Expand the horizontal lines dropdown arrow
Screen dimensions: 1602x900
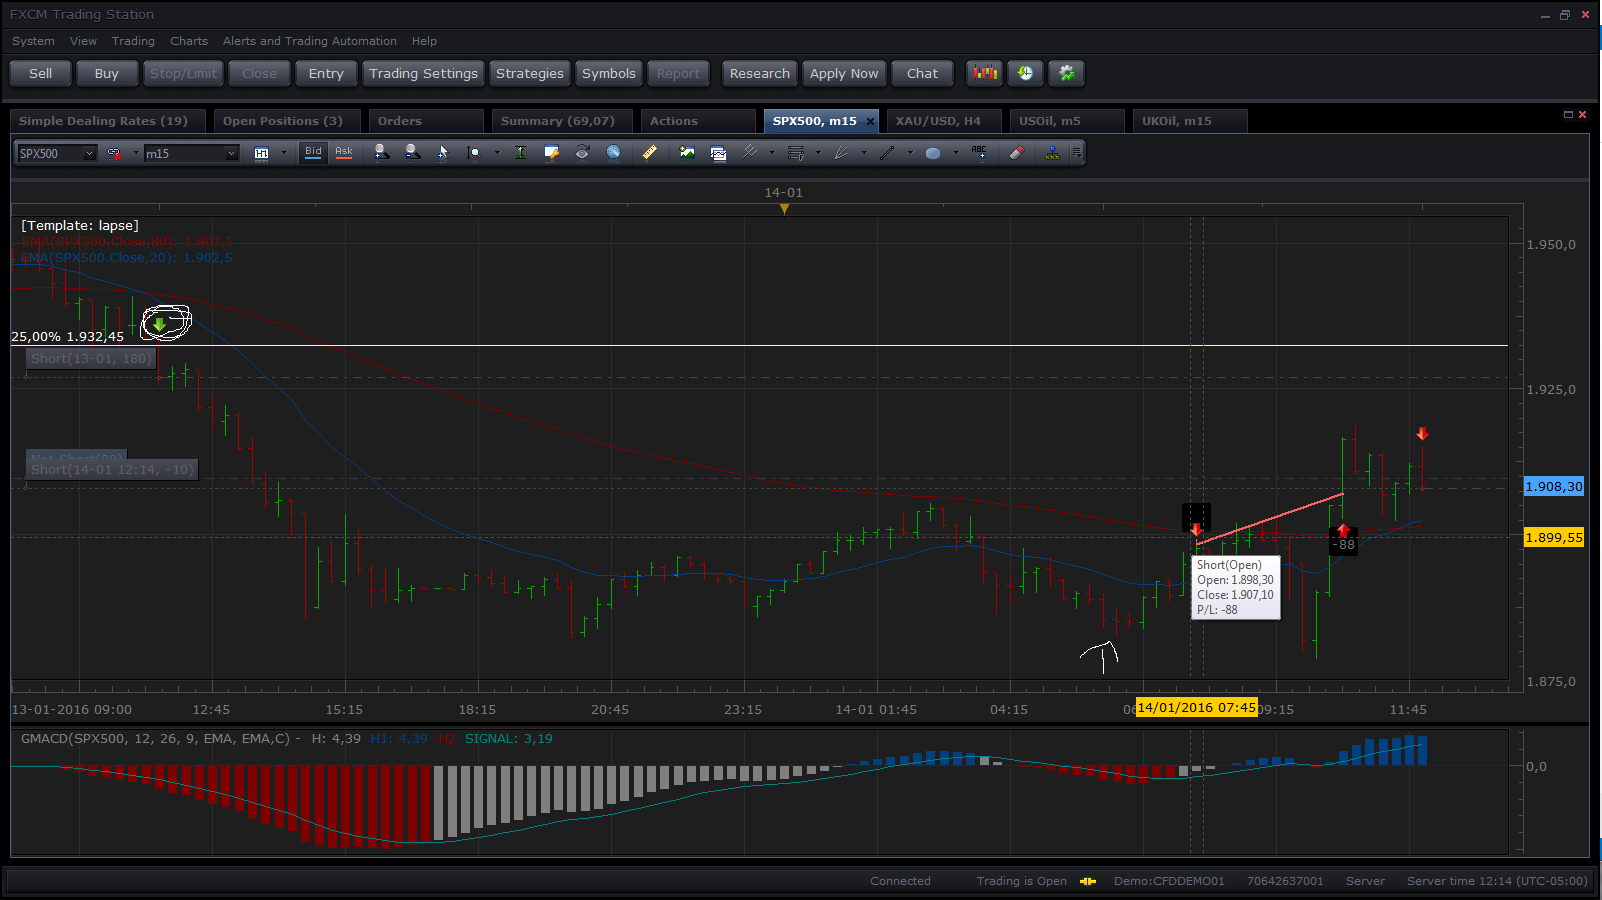point(818,153)
